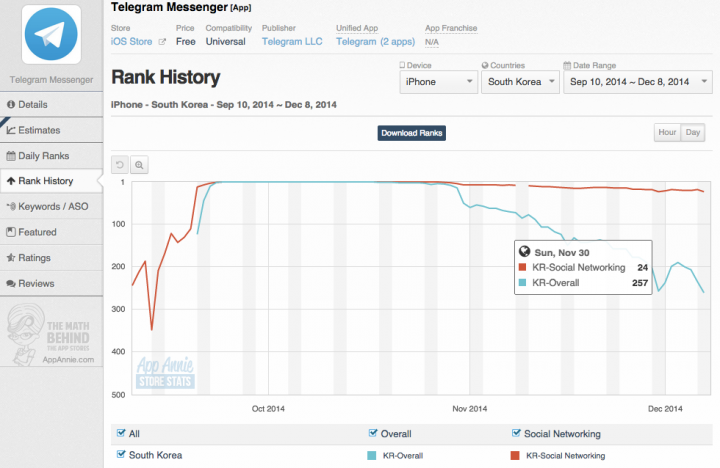Click the Math Behind the App Stores banner
Screen dimensions: 720x468
point(51,334)
